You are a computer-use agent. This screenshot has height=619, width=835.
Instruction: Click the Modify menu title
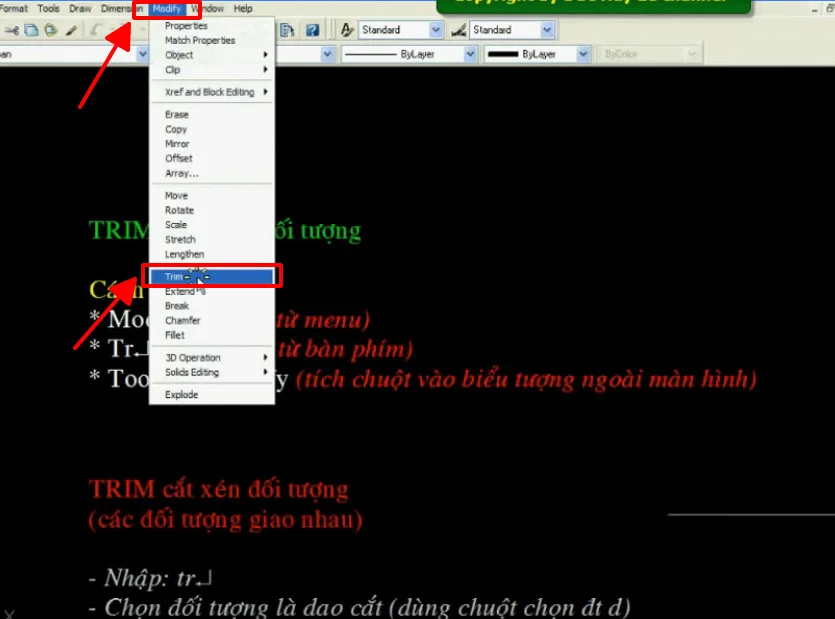(x=167, y=9)
